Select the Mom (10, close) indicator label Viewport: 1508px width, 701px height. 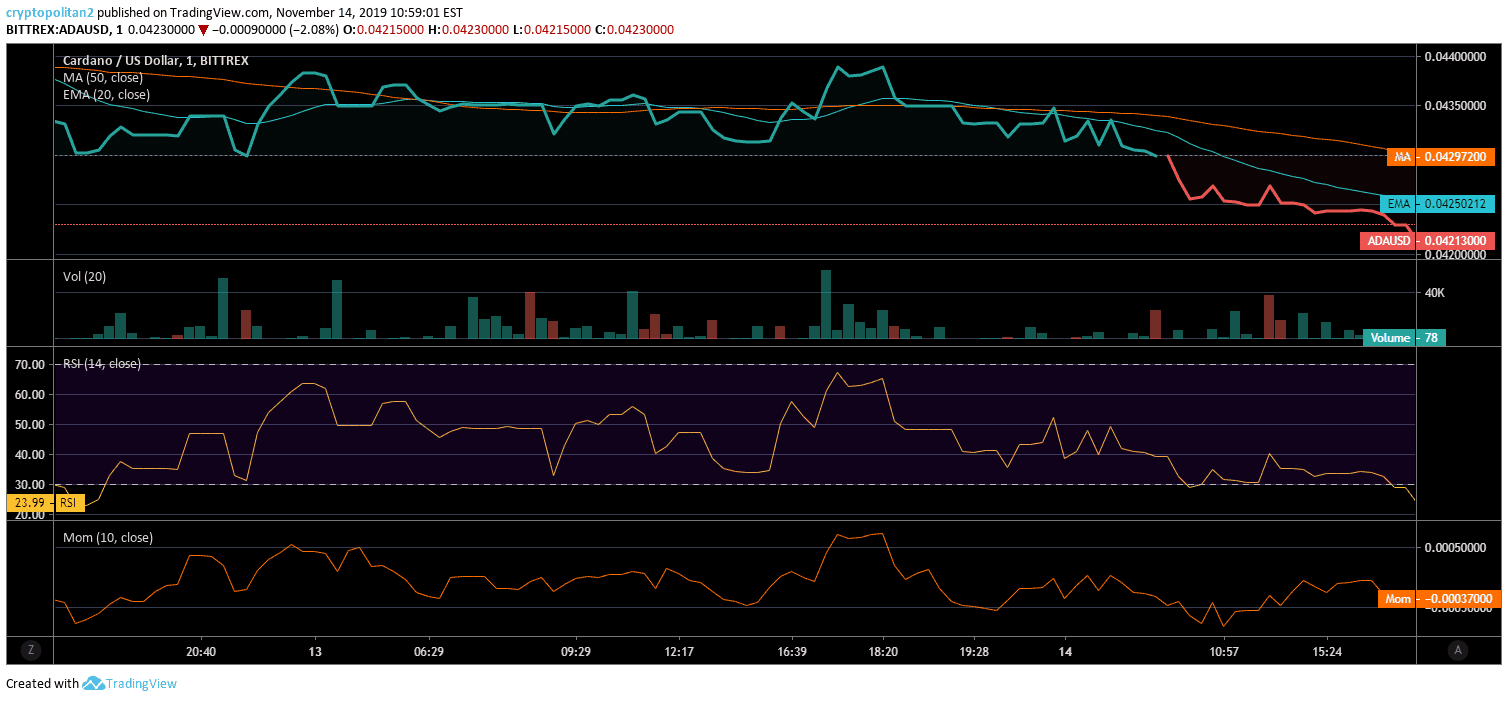[108, 538]
